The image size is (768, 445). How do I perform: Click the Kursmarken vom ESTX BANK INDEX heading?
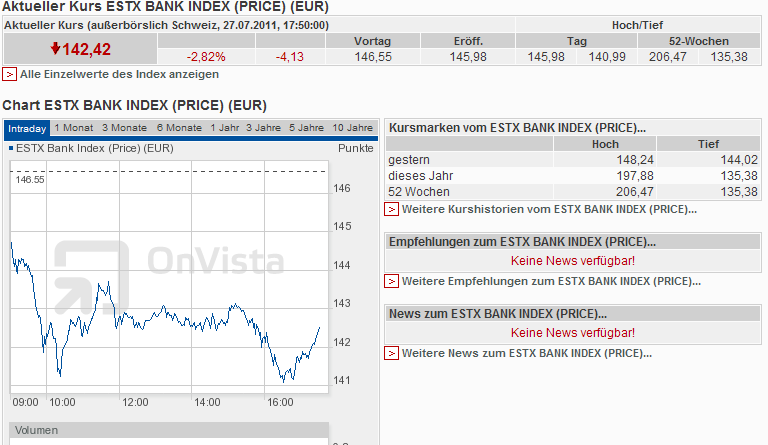pyautogui.click(x=517, y=128)
